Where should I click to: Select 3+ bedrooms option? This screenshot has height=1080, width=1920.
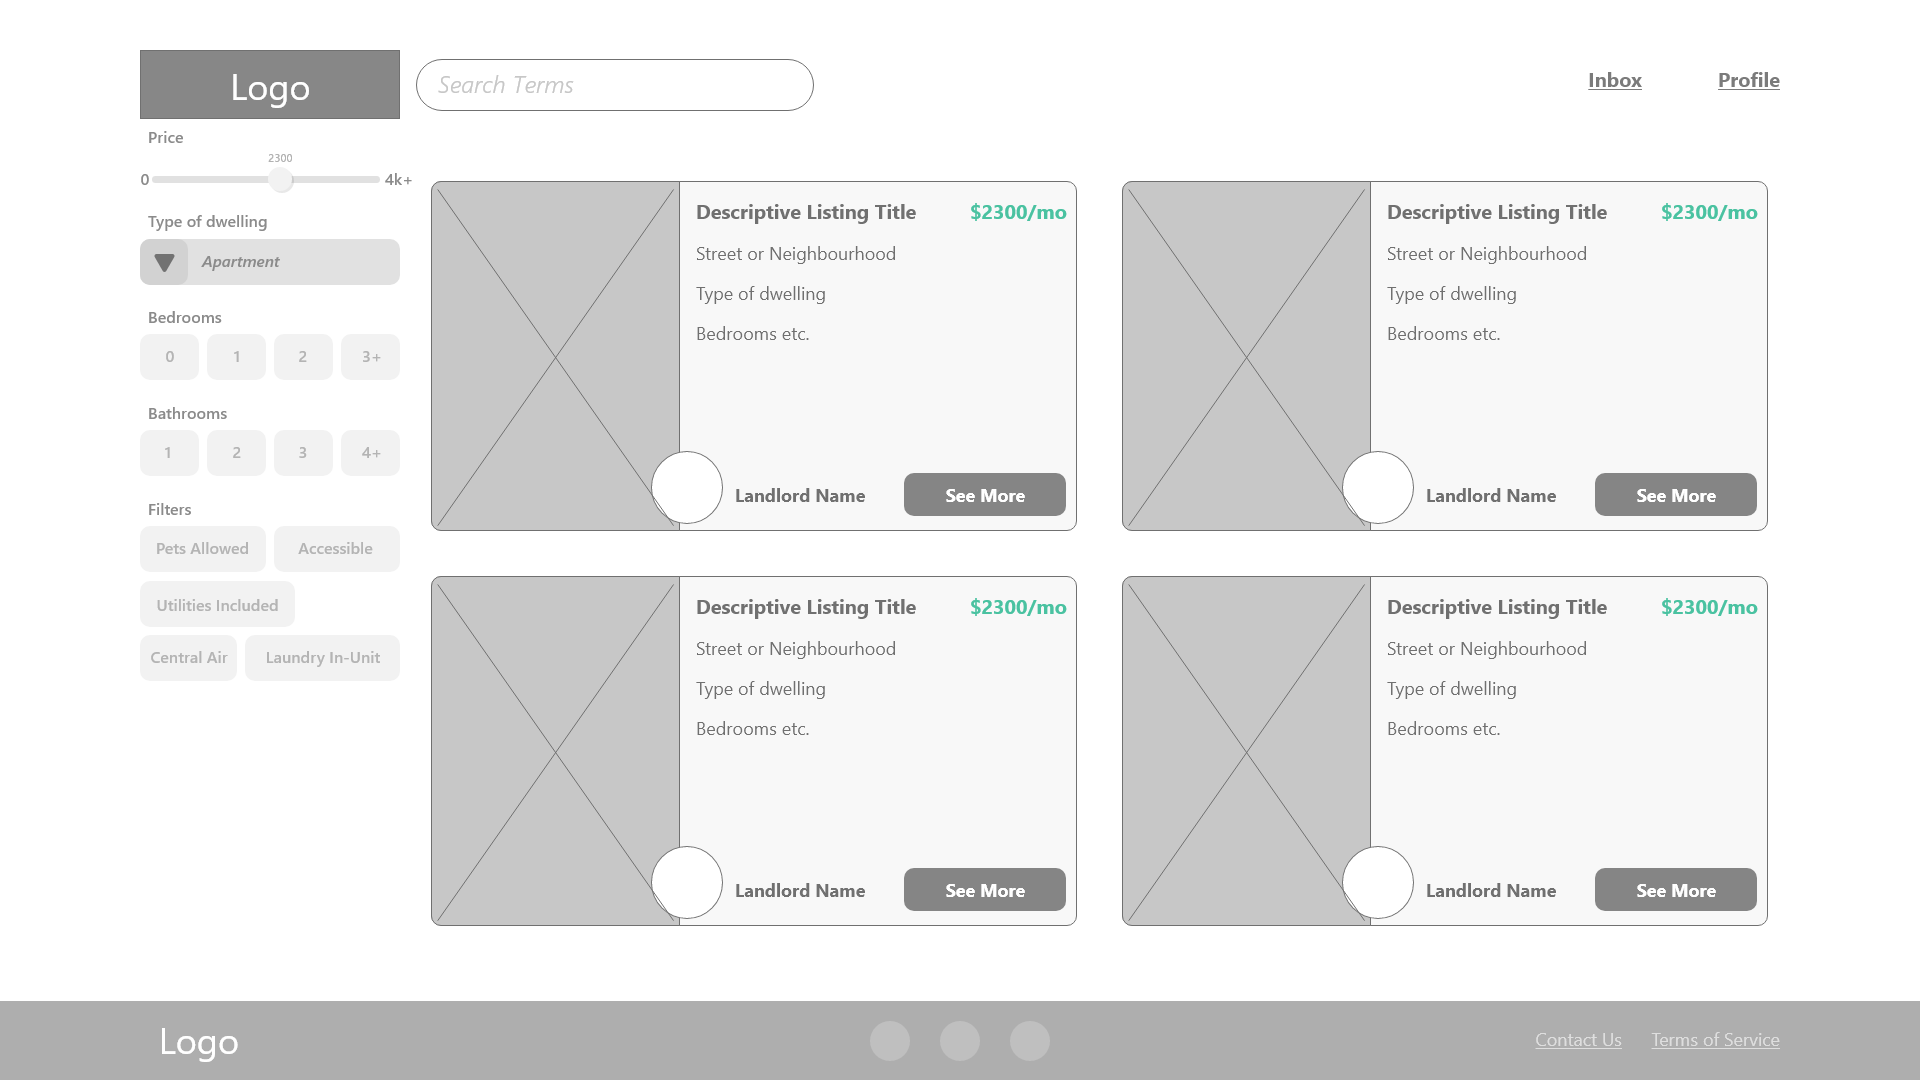(370, 357)
